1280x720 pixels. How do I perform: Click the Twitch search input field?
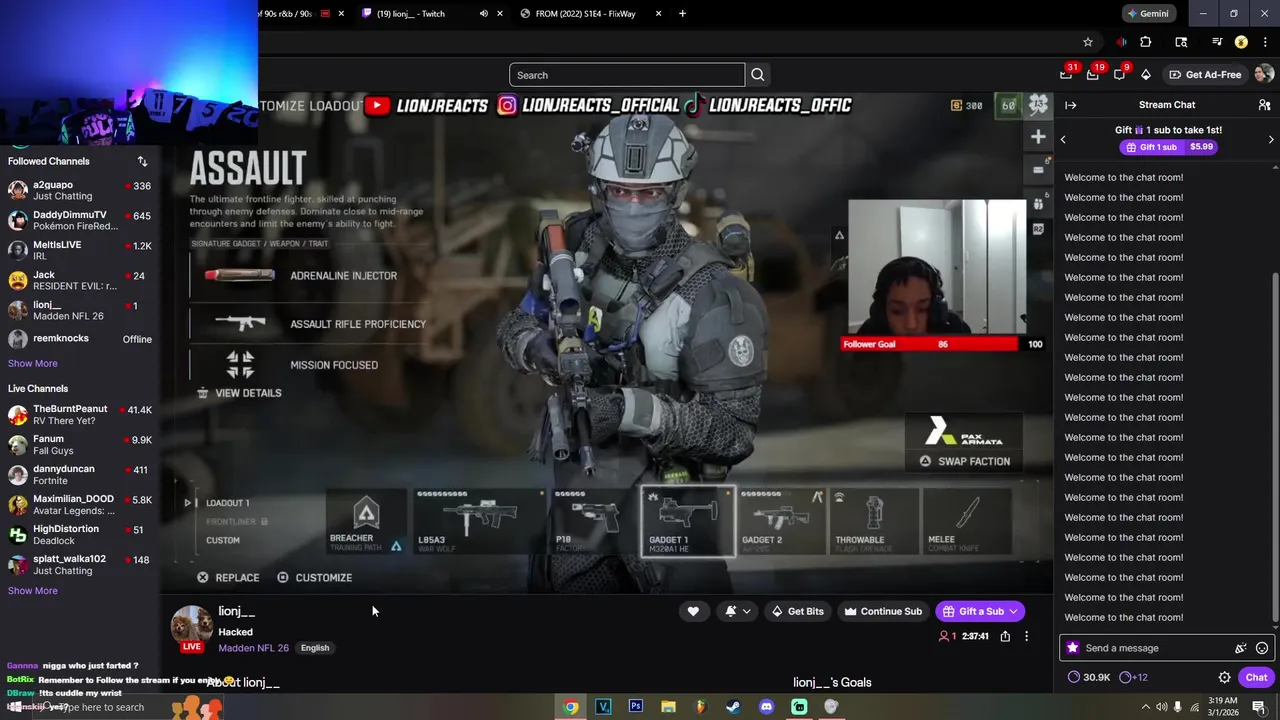(627, 75)
